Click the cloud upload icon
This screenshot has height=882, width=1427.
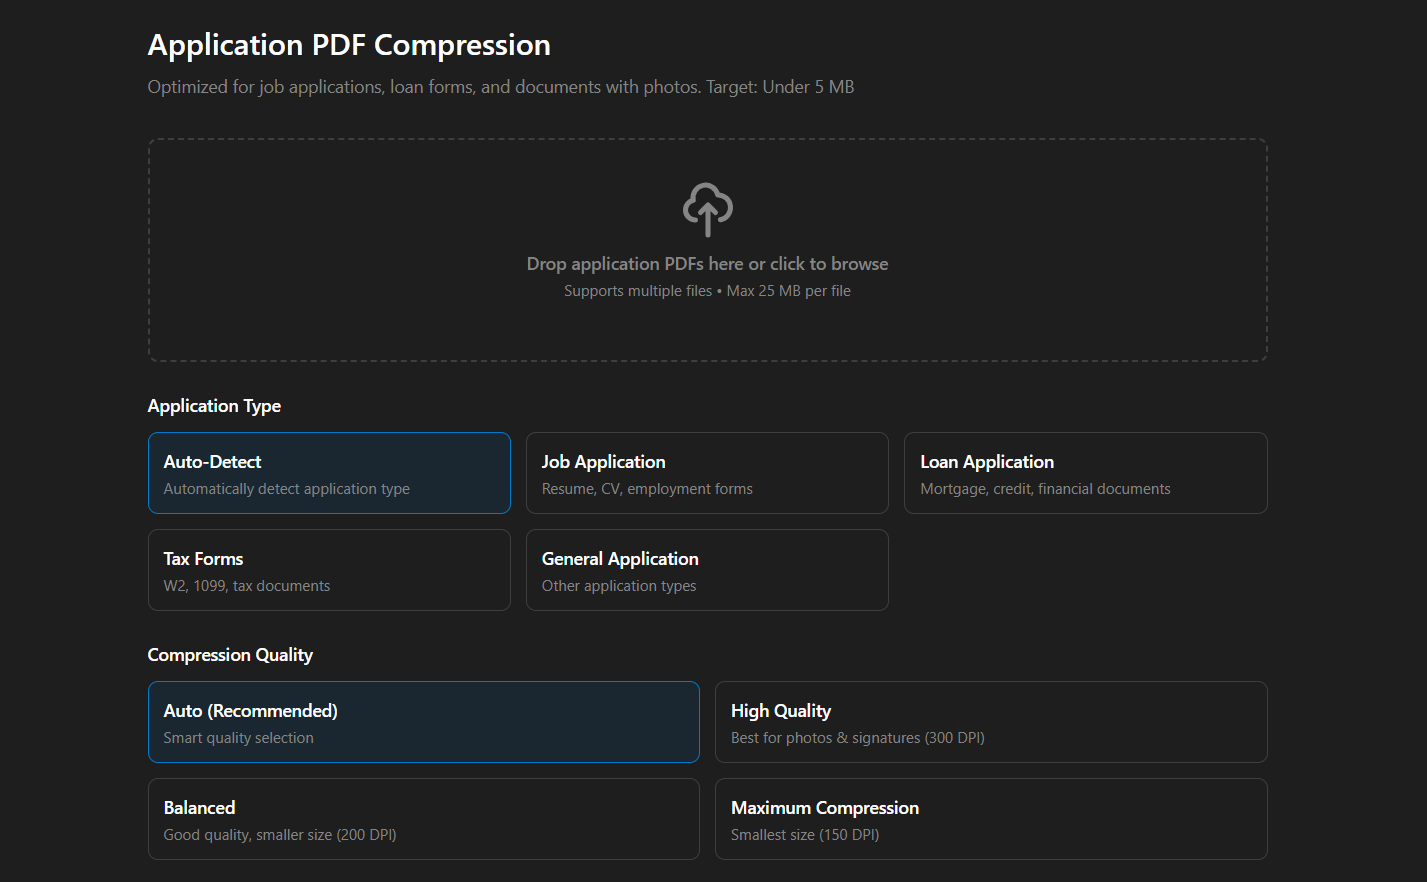pos(707,209)
